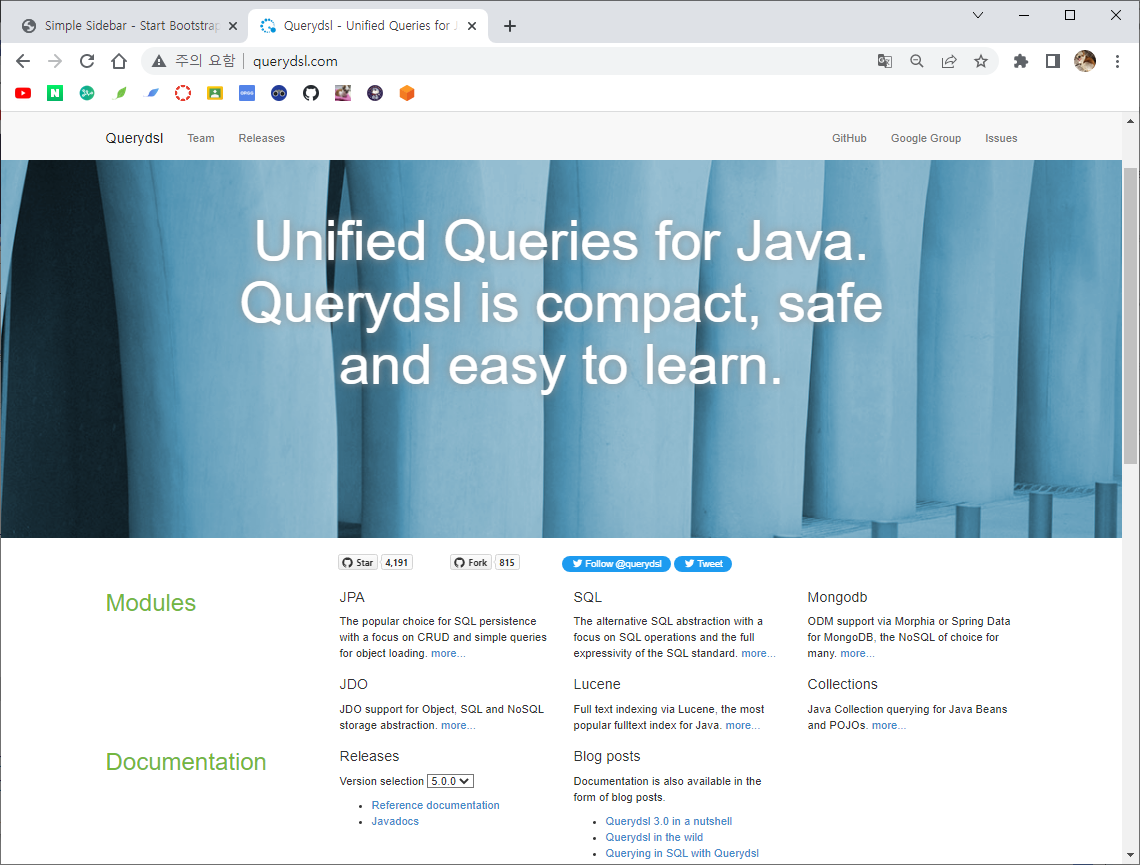This screenshot has width=1140, height=865.
Task: Click the scrollbar down arrow
Action: click(1130, 855)
